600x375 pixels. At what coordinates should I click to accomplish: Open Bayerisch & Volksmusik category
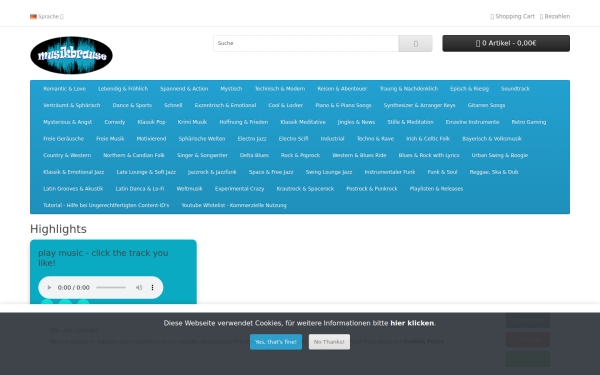click(492, 139)
